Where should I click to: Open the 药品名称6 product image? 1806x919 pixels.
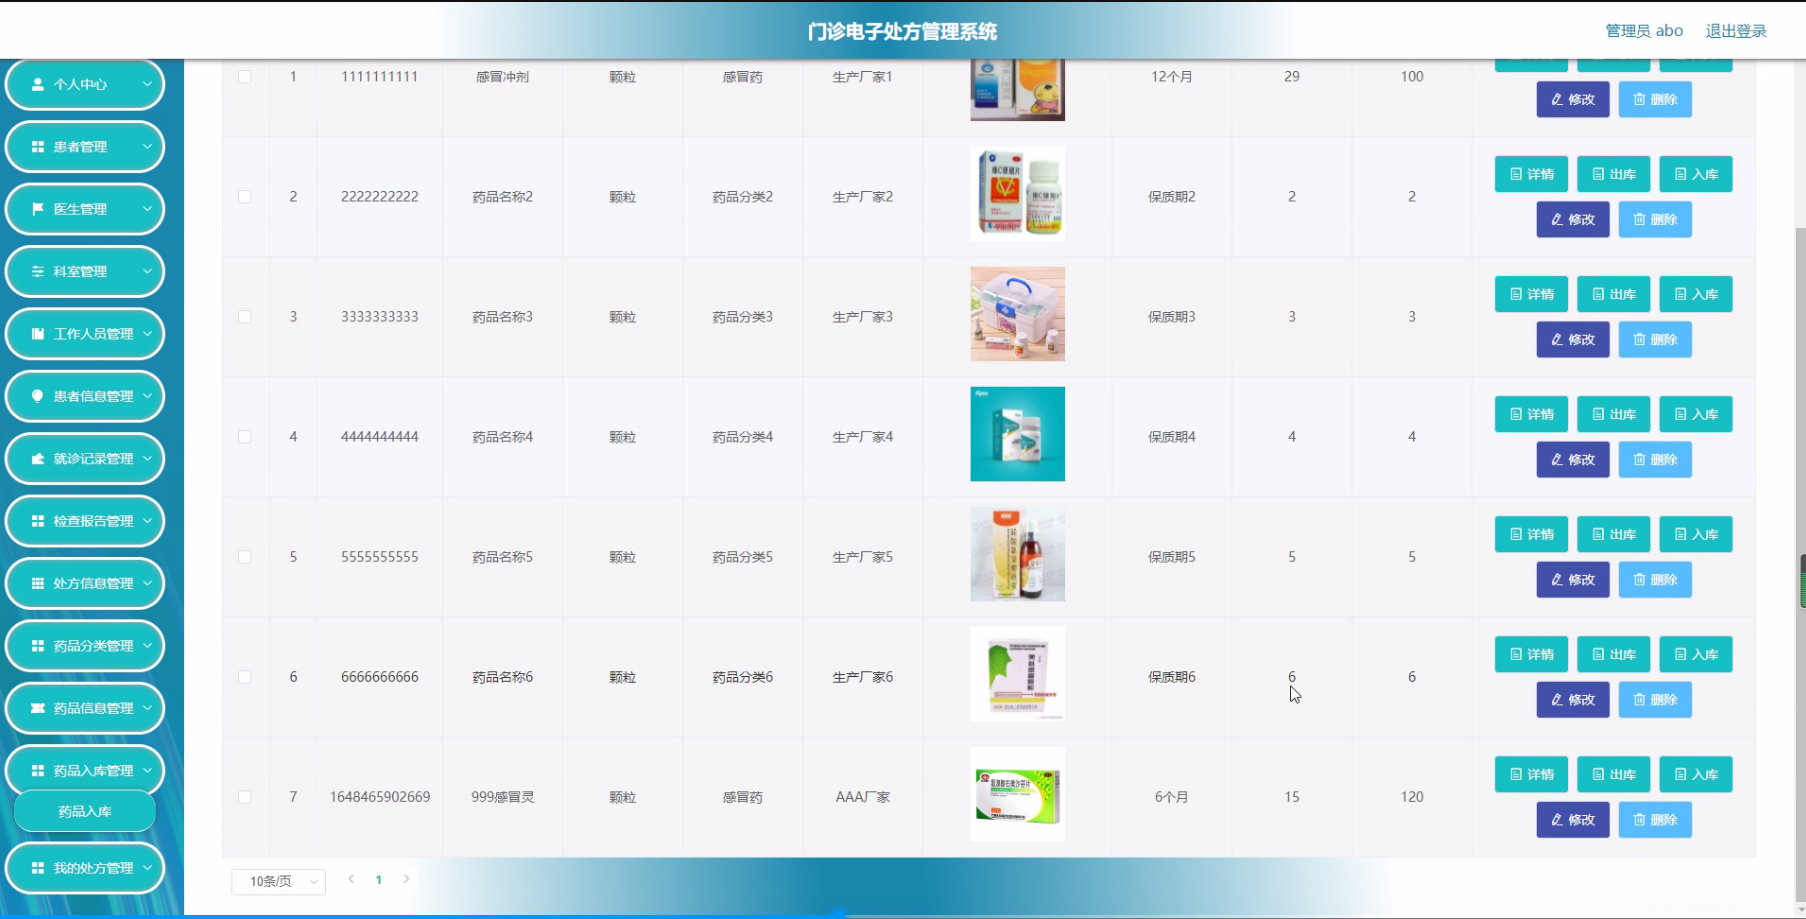tap(1017, 674)
